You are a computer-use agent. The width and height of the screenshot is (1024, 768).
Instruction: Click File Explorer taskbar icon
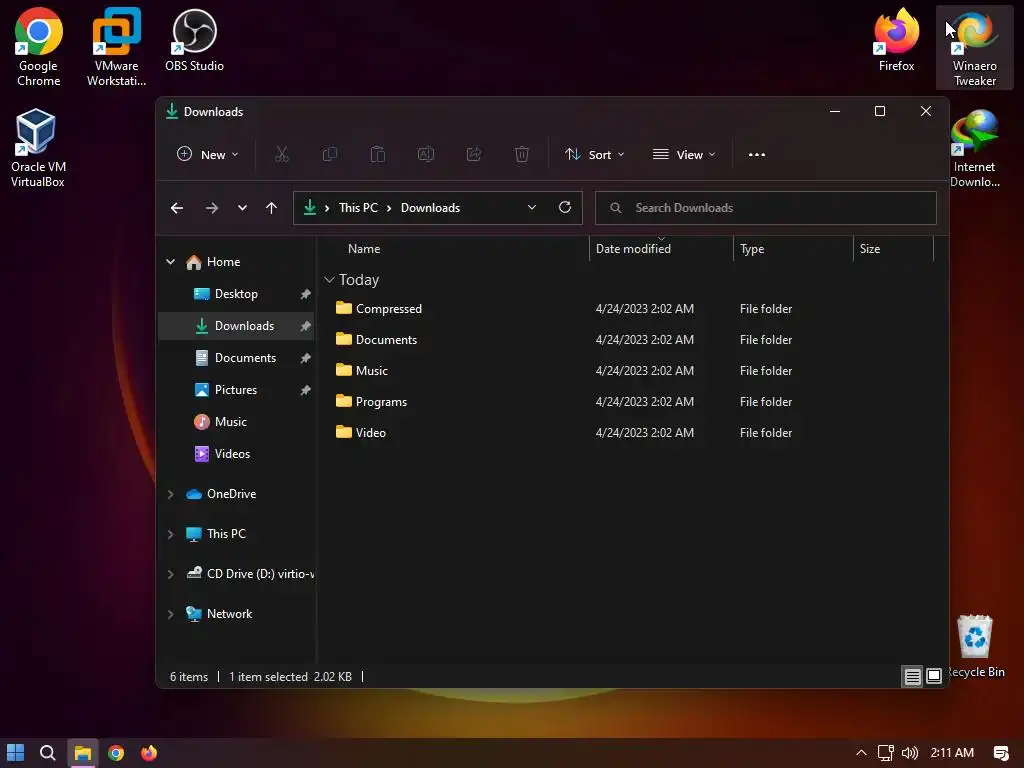coord(82,753)
